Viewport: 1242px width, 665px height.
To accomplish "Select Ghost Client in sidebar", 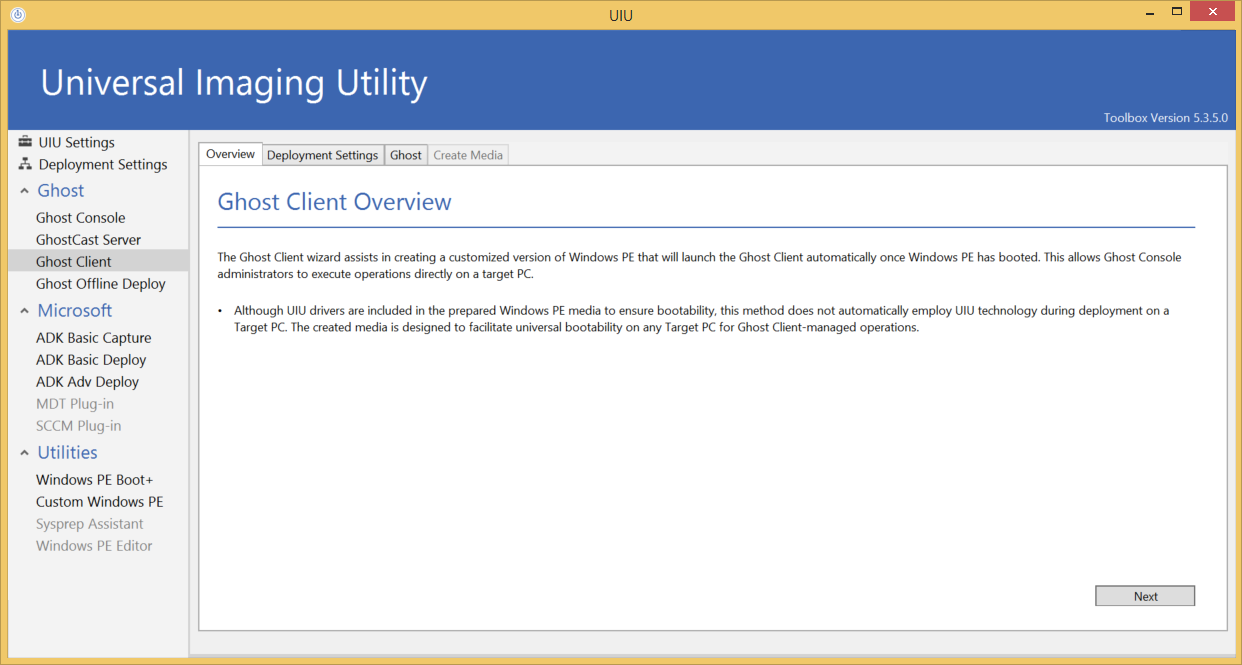I will point(98,261).
